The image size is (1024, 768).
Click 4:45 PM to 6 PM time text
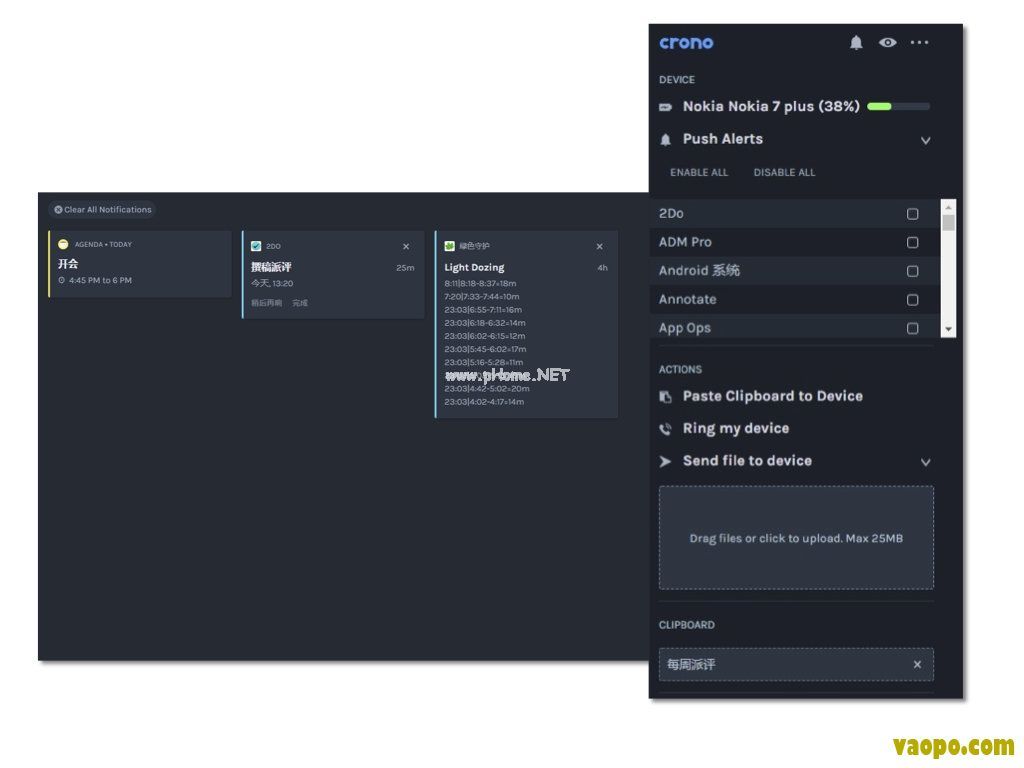coord(101,281)
